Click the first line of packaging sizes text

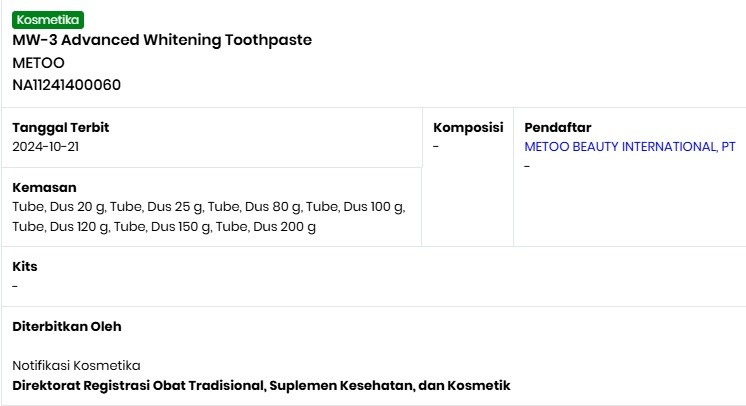pos(208,207)
